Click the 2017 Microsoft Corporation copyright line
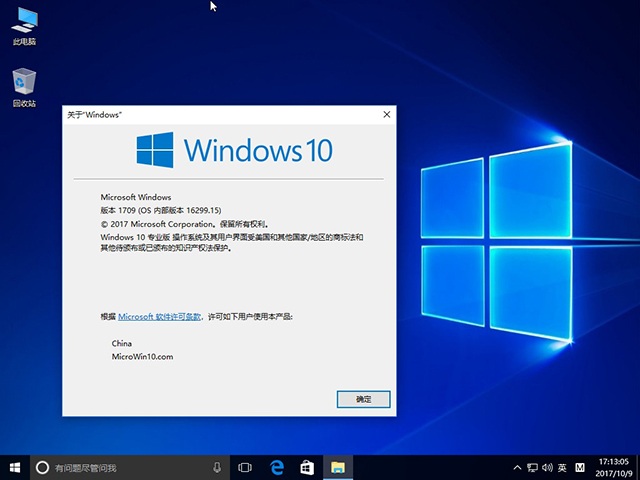This screenshot has width=640, height=480. point(184,224)
